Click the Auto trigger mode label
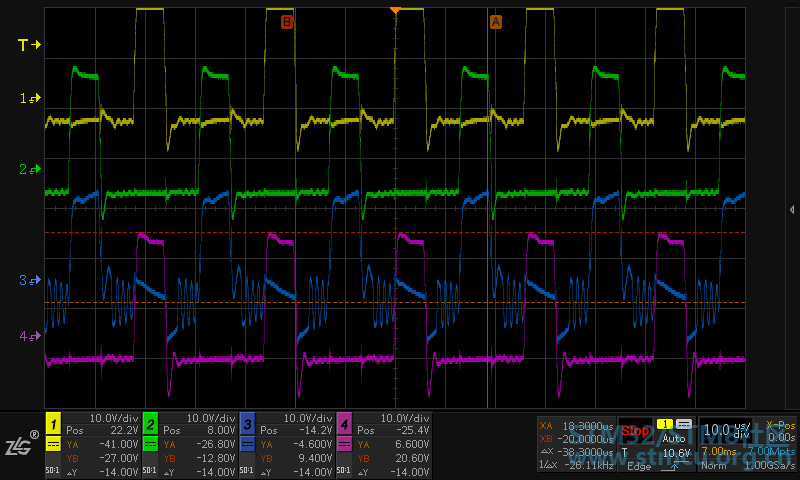 pyautogui.click(x=673, y=439)
